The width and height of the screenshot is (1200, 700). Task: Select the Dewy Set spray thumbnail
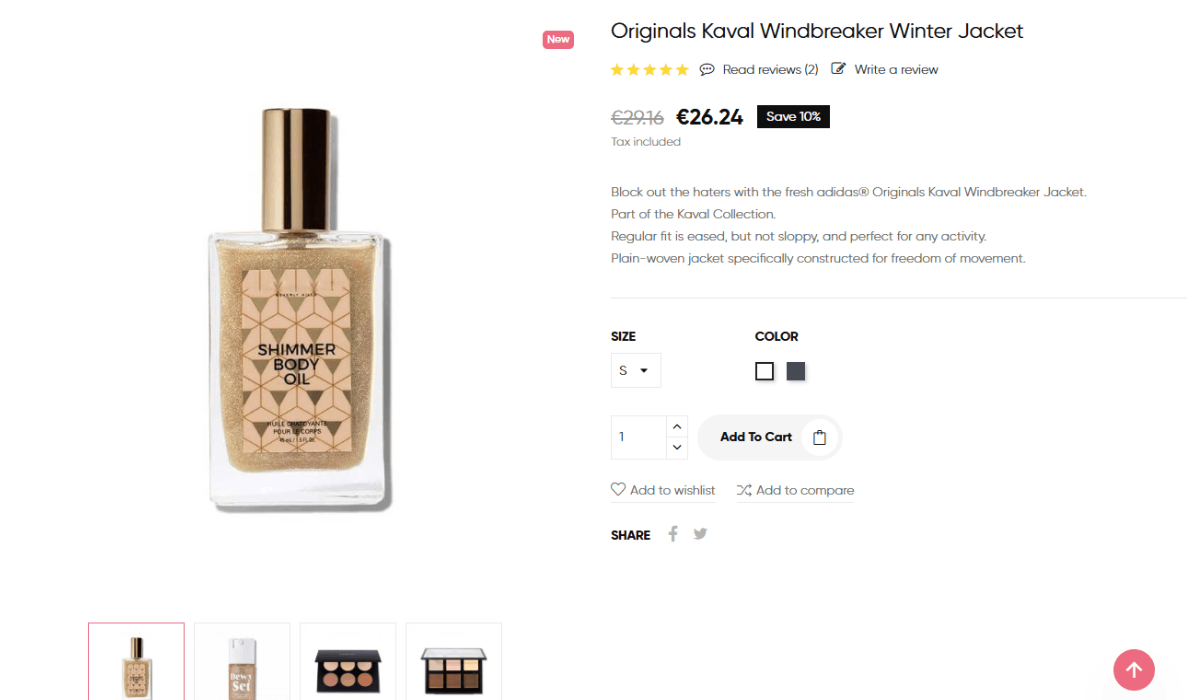point(242,661)
